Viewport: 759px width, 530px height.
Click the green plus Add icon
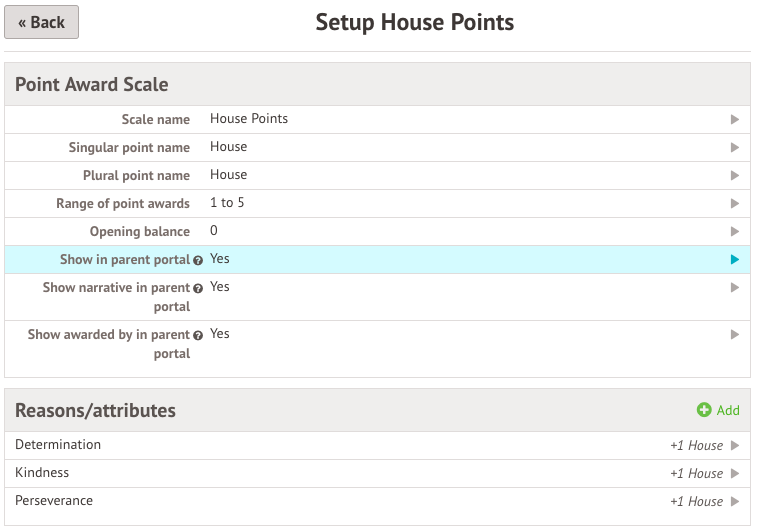704,410
